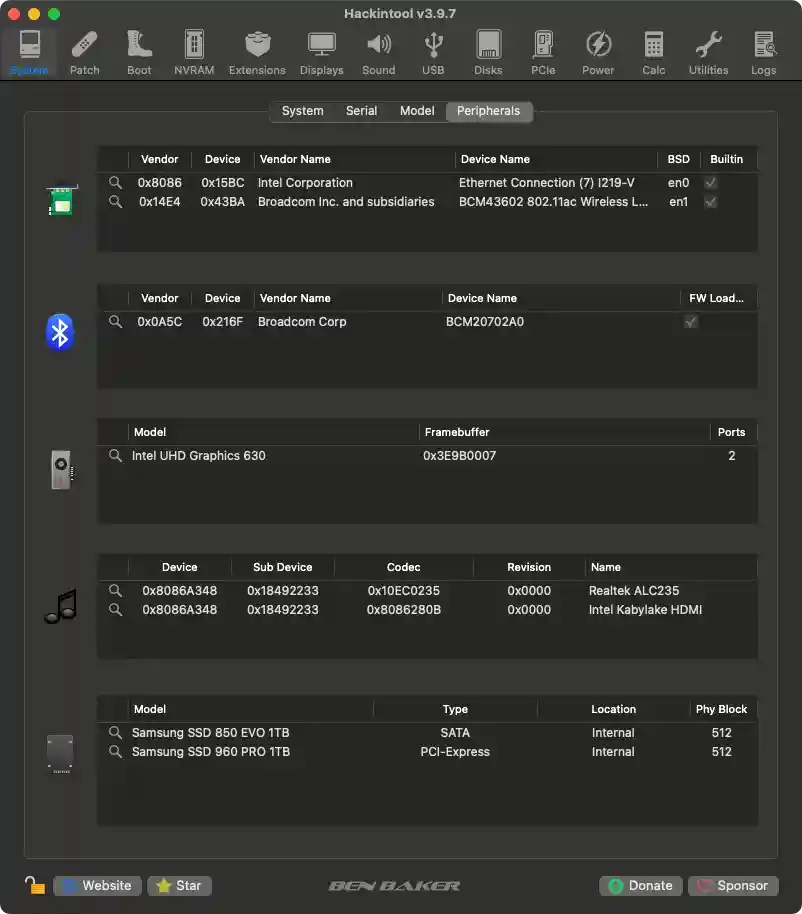Open the NVRAM section
The height and width of the screenshot is (914, 802).
194,50
